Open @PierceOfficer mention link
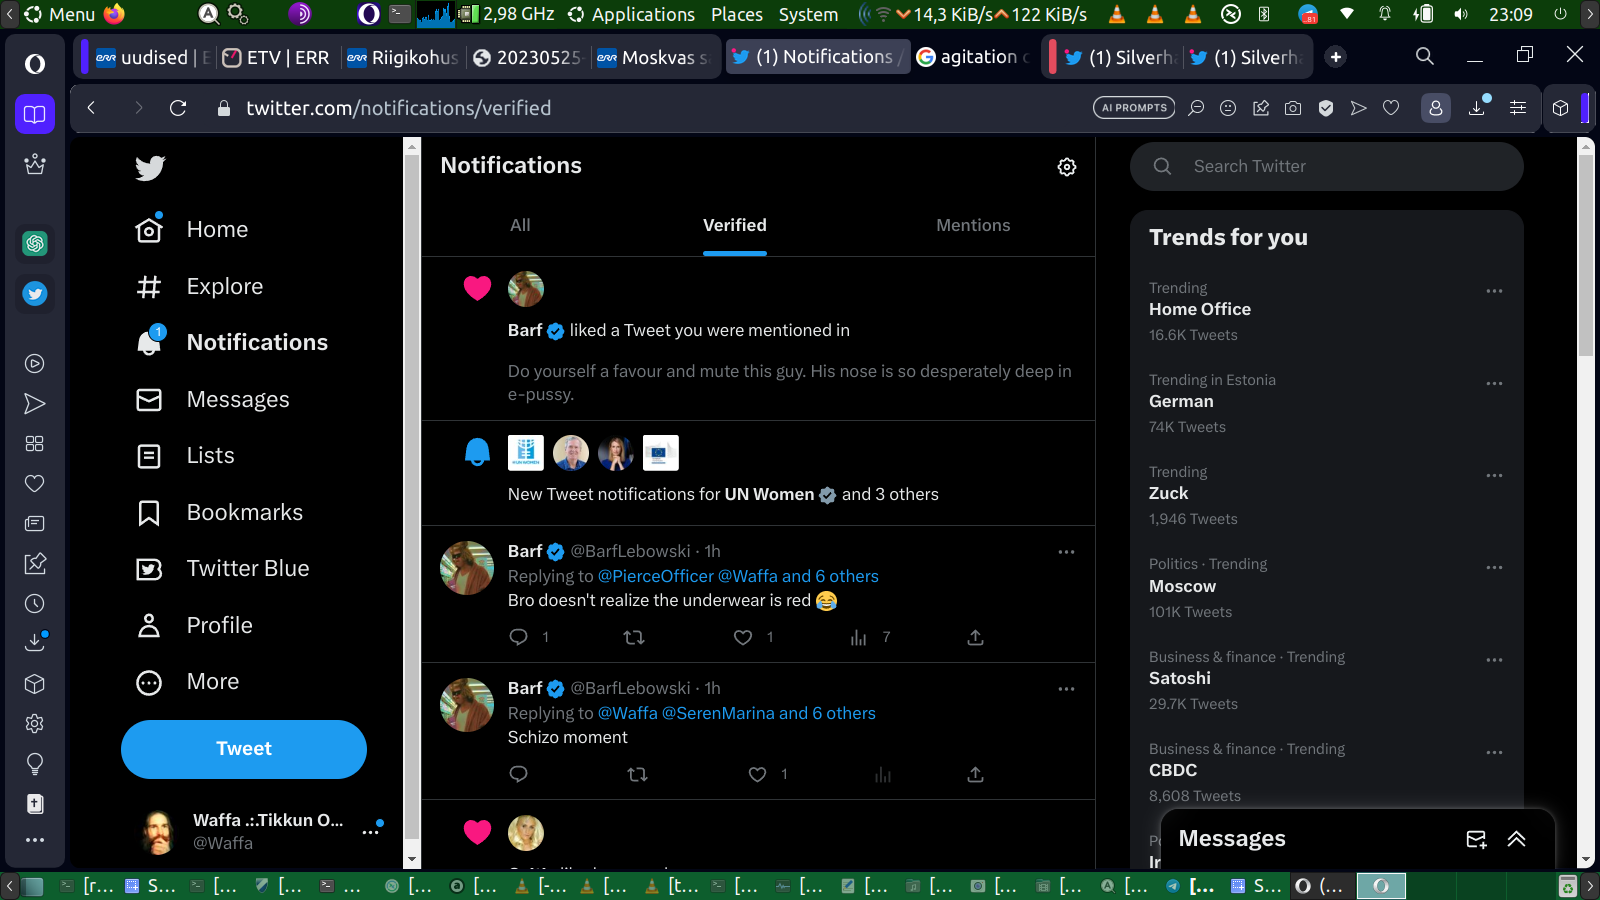1600x900 pixels. (x=656, y=576)
